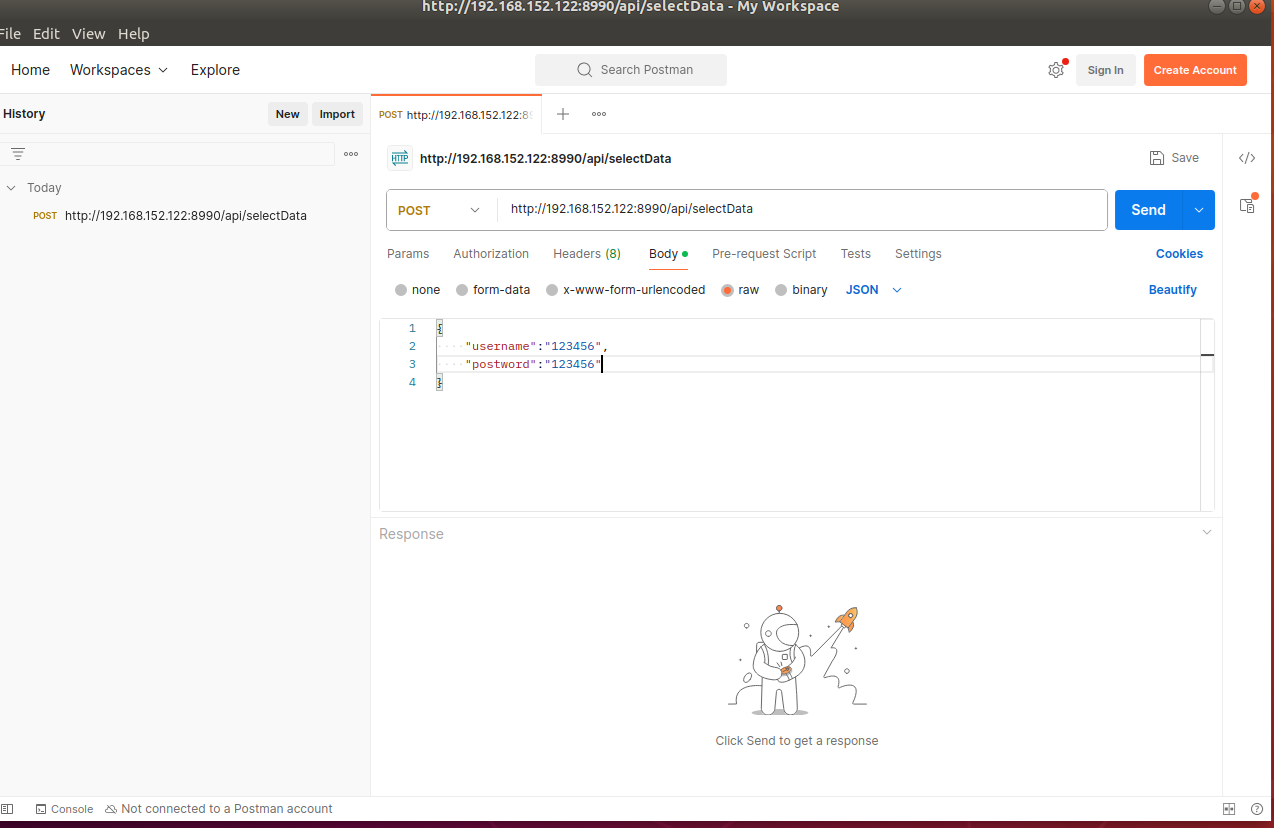
Task: Click the Save disk icon
Action: 1157,158
